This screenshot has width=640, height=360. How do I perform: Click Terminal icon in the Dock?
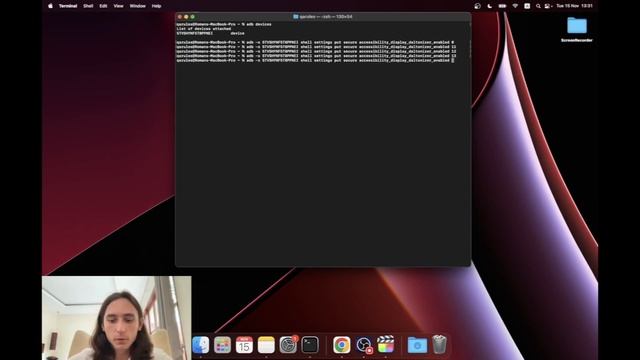click(310, 345)
